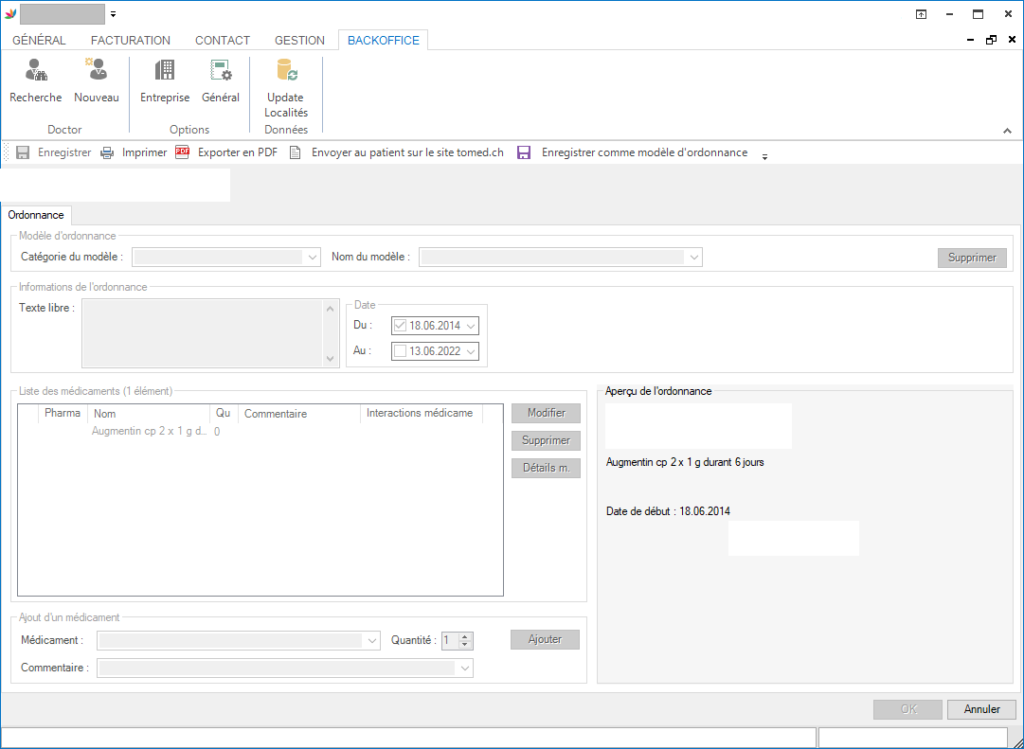Click the Ajouter medication button
Image resolution: width=1024 pixels, height=749 pixels.
pos(545,640)
